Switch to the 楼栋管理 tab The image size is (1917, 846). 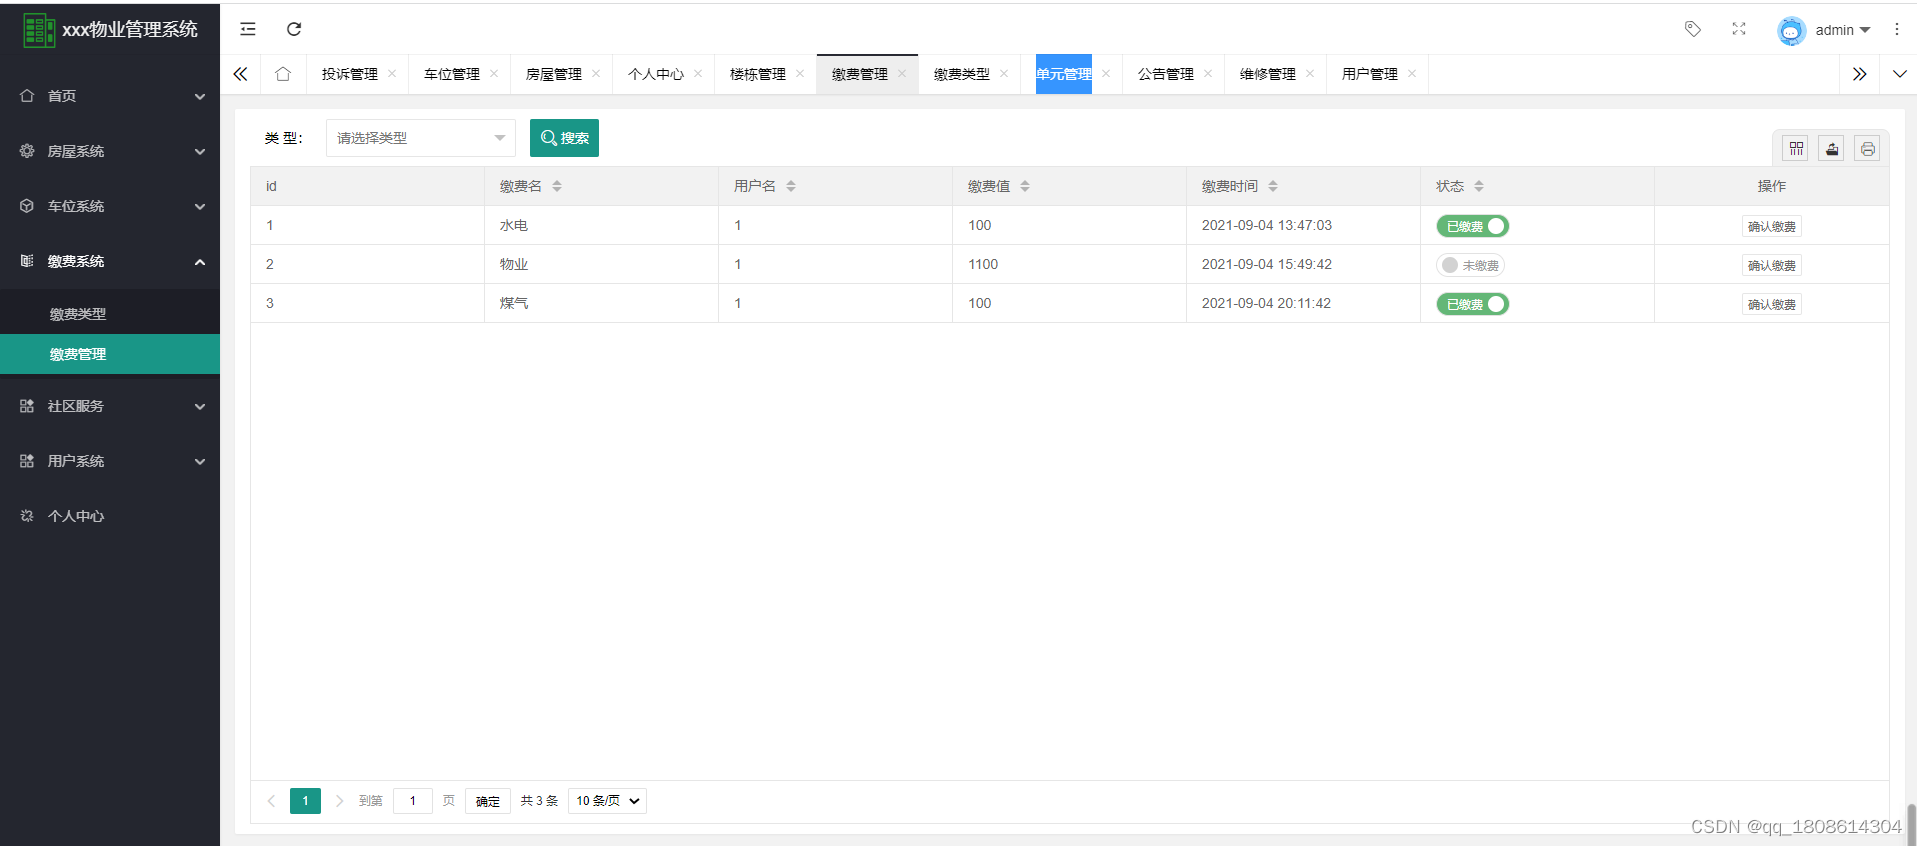click(758, 74)
